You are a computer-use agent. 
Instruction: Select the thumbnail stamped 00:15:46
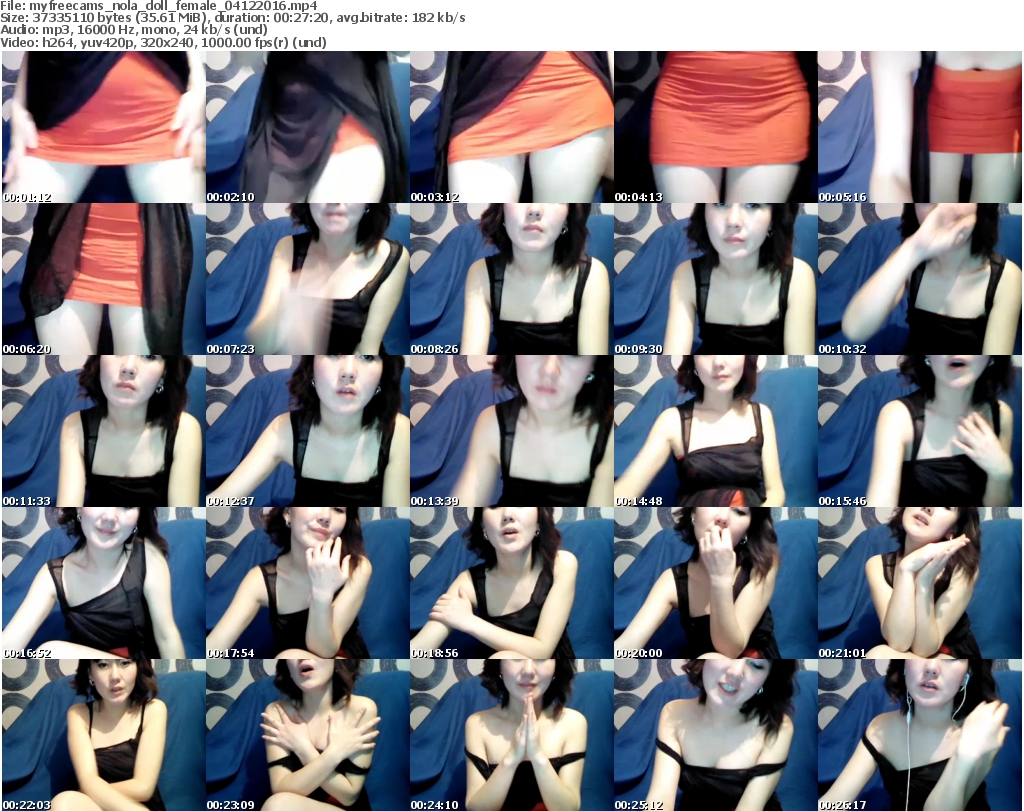(920, 431)
